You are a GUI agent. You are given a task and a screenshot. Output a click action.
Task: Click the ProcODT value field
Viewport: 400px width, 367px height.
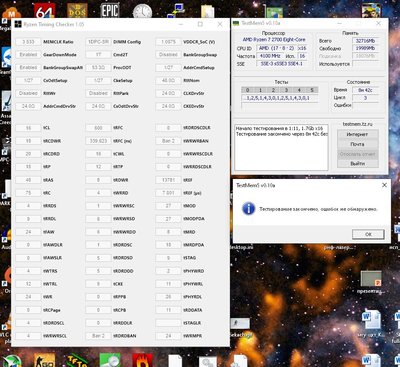tap(98, 67)
